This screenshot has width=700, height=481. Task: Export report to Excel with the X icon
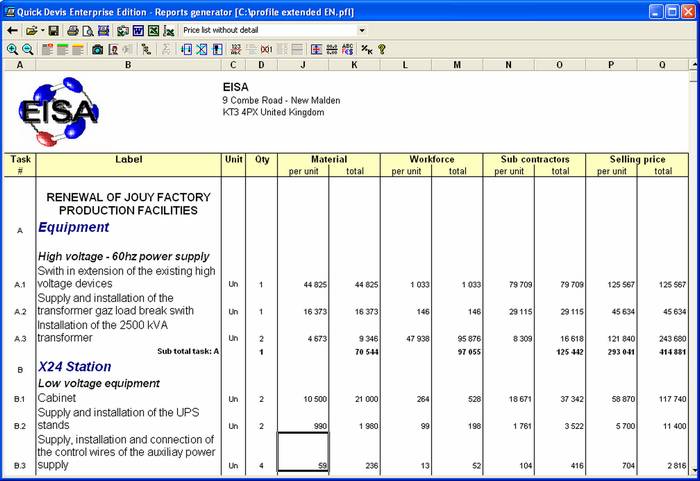click(x=153, y=31)
